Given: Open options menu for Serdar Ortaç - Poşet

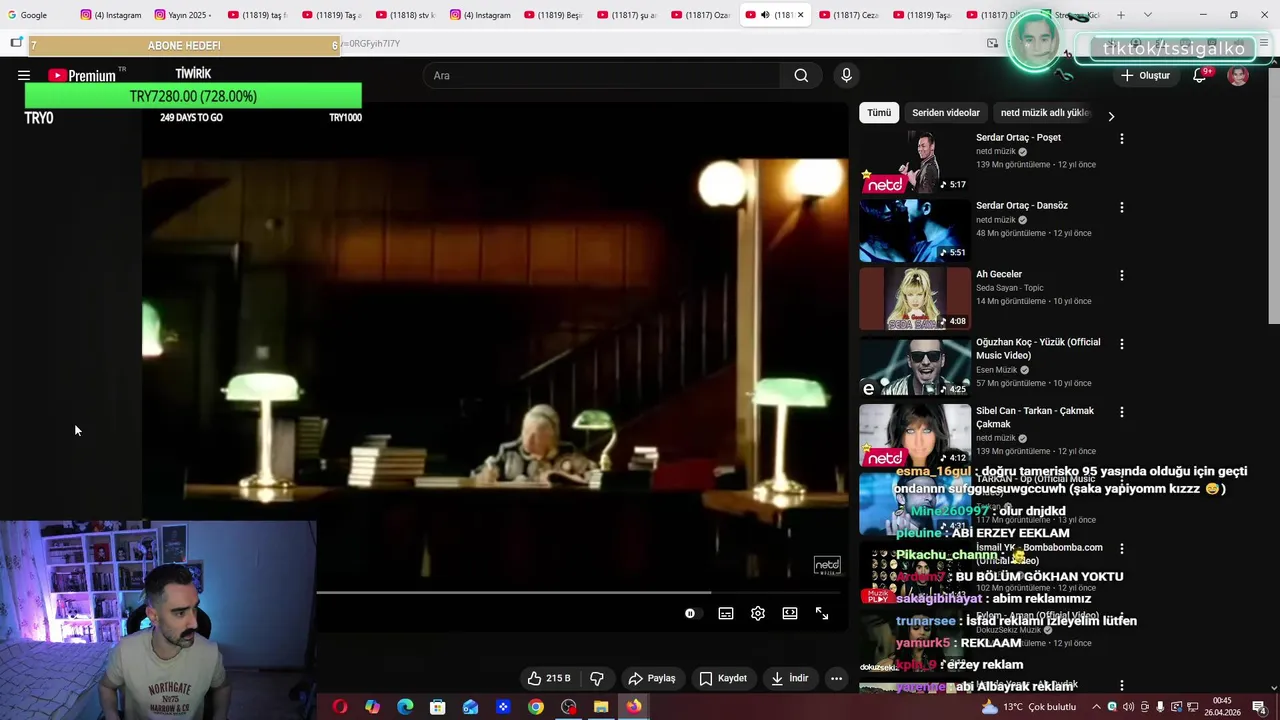Looking at the screenshot, I should [x=1121, y=139].
